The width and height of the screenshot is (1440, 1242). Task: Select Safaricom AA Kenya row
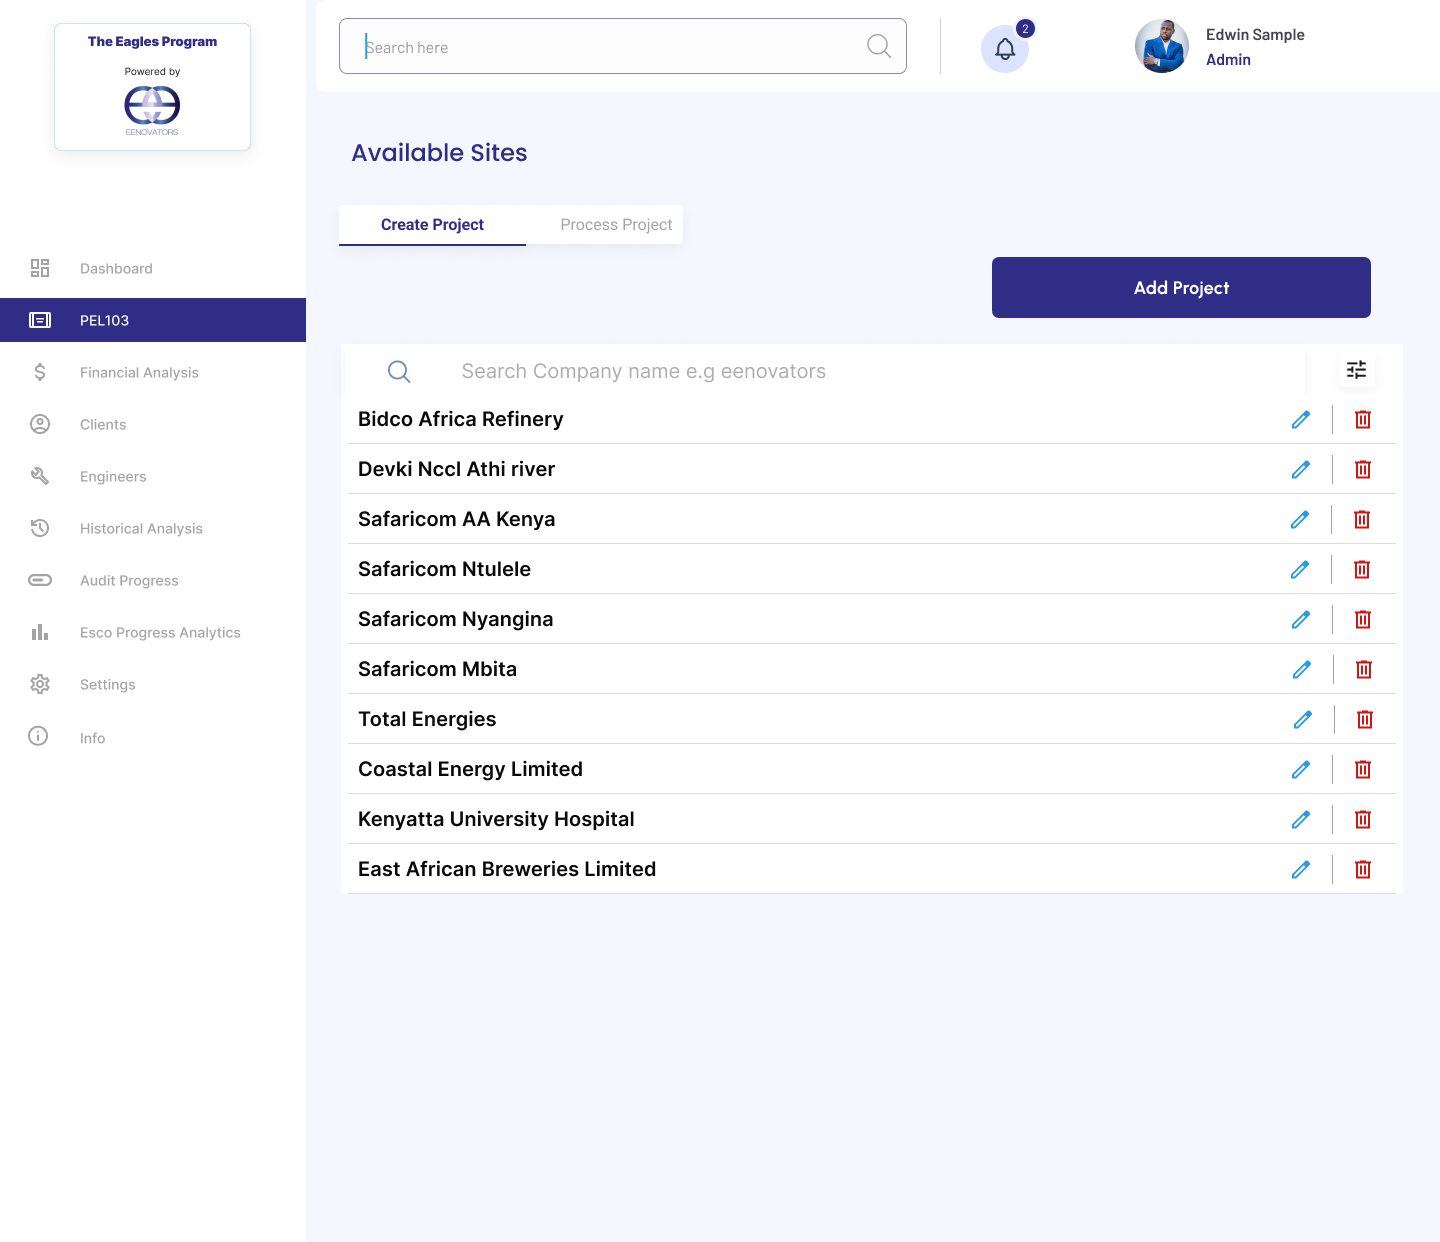click(870, 519)
